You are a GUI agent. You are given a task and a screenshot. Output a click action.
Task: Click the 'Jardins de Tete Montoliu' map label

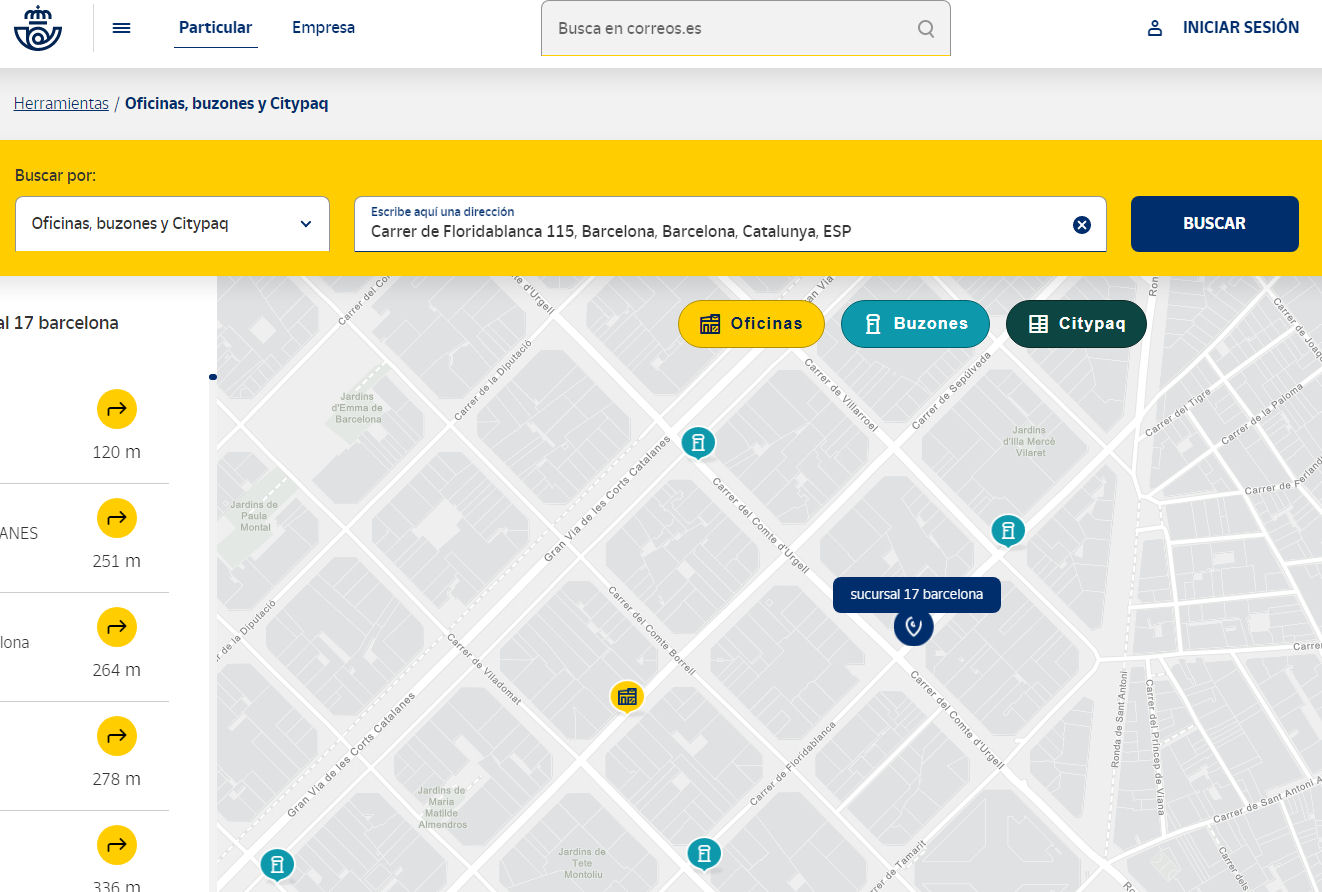[x=582, y=863]
